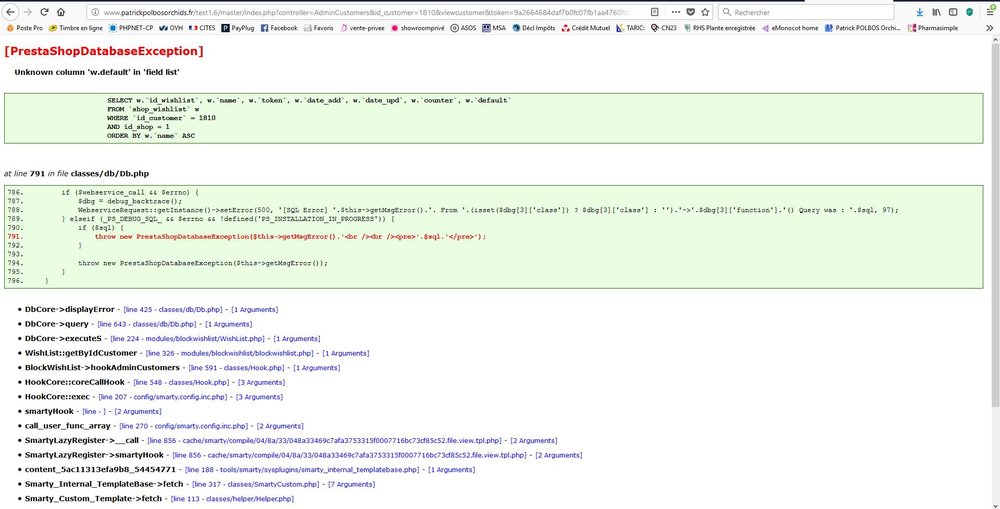Expand the 3 Arguments of HookCore::exec

pos(259,397)
